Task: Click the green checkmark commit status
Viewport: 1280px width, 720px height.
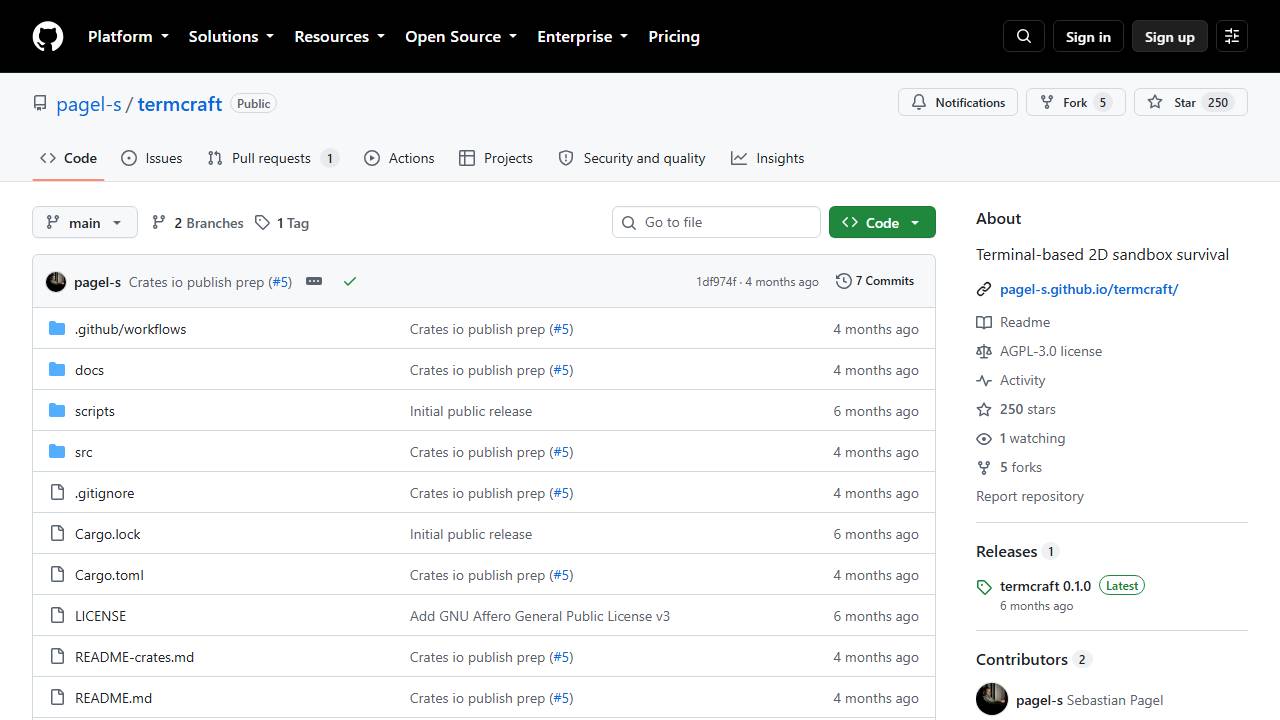Action: 350,281
